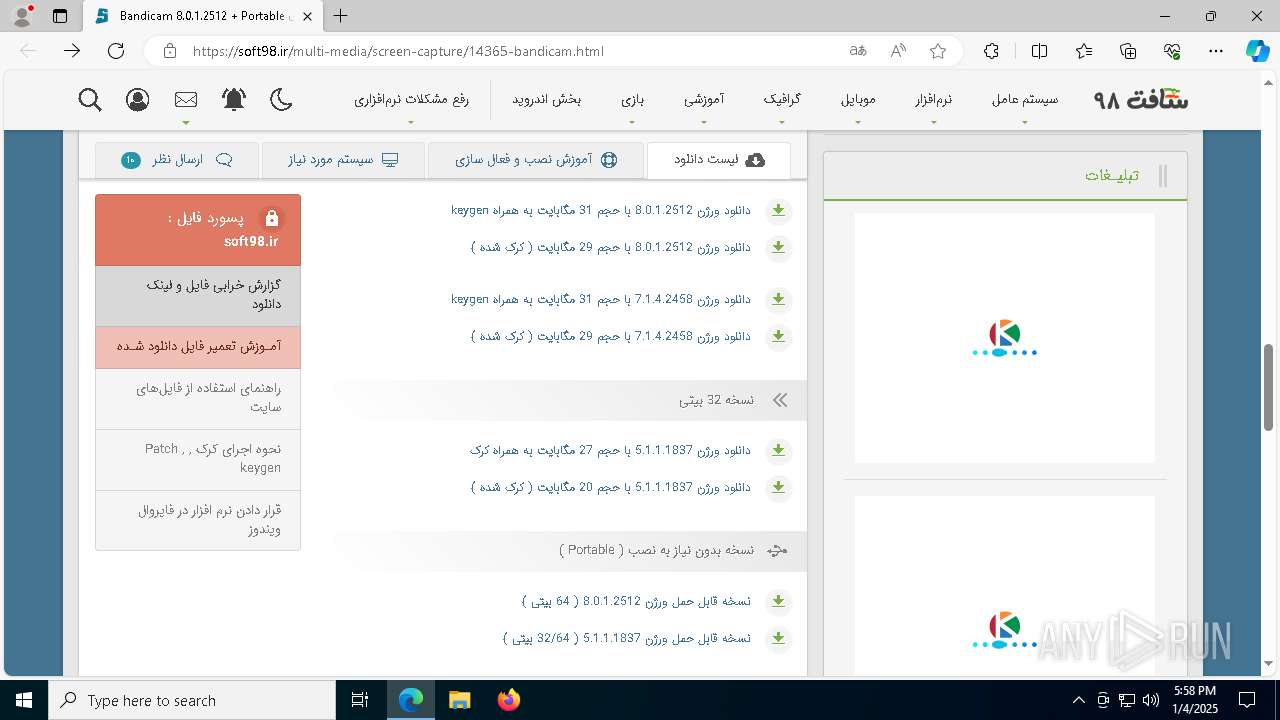
Task: Add page to favorites star icon
Action: click(x=938, y=51)
